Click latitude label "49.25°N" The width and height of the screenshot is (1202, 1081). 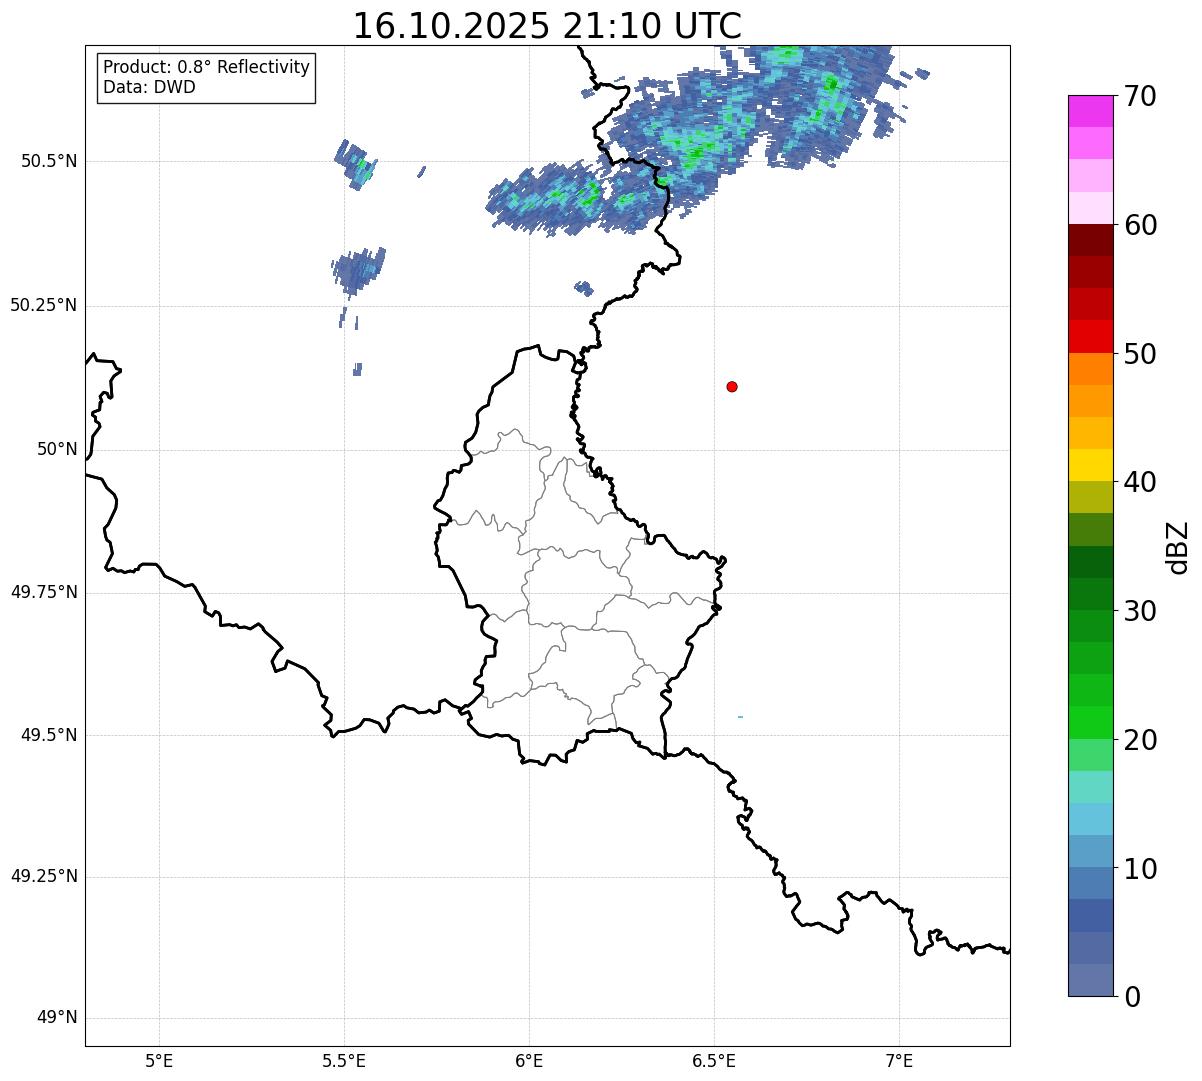(x=44, y=877)
